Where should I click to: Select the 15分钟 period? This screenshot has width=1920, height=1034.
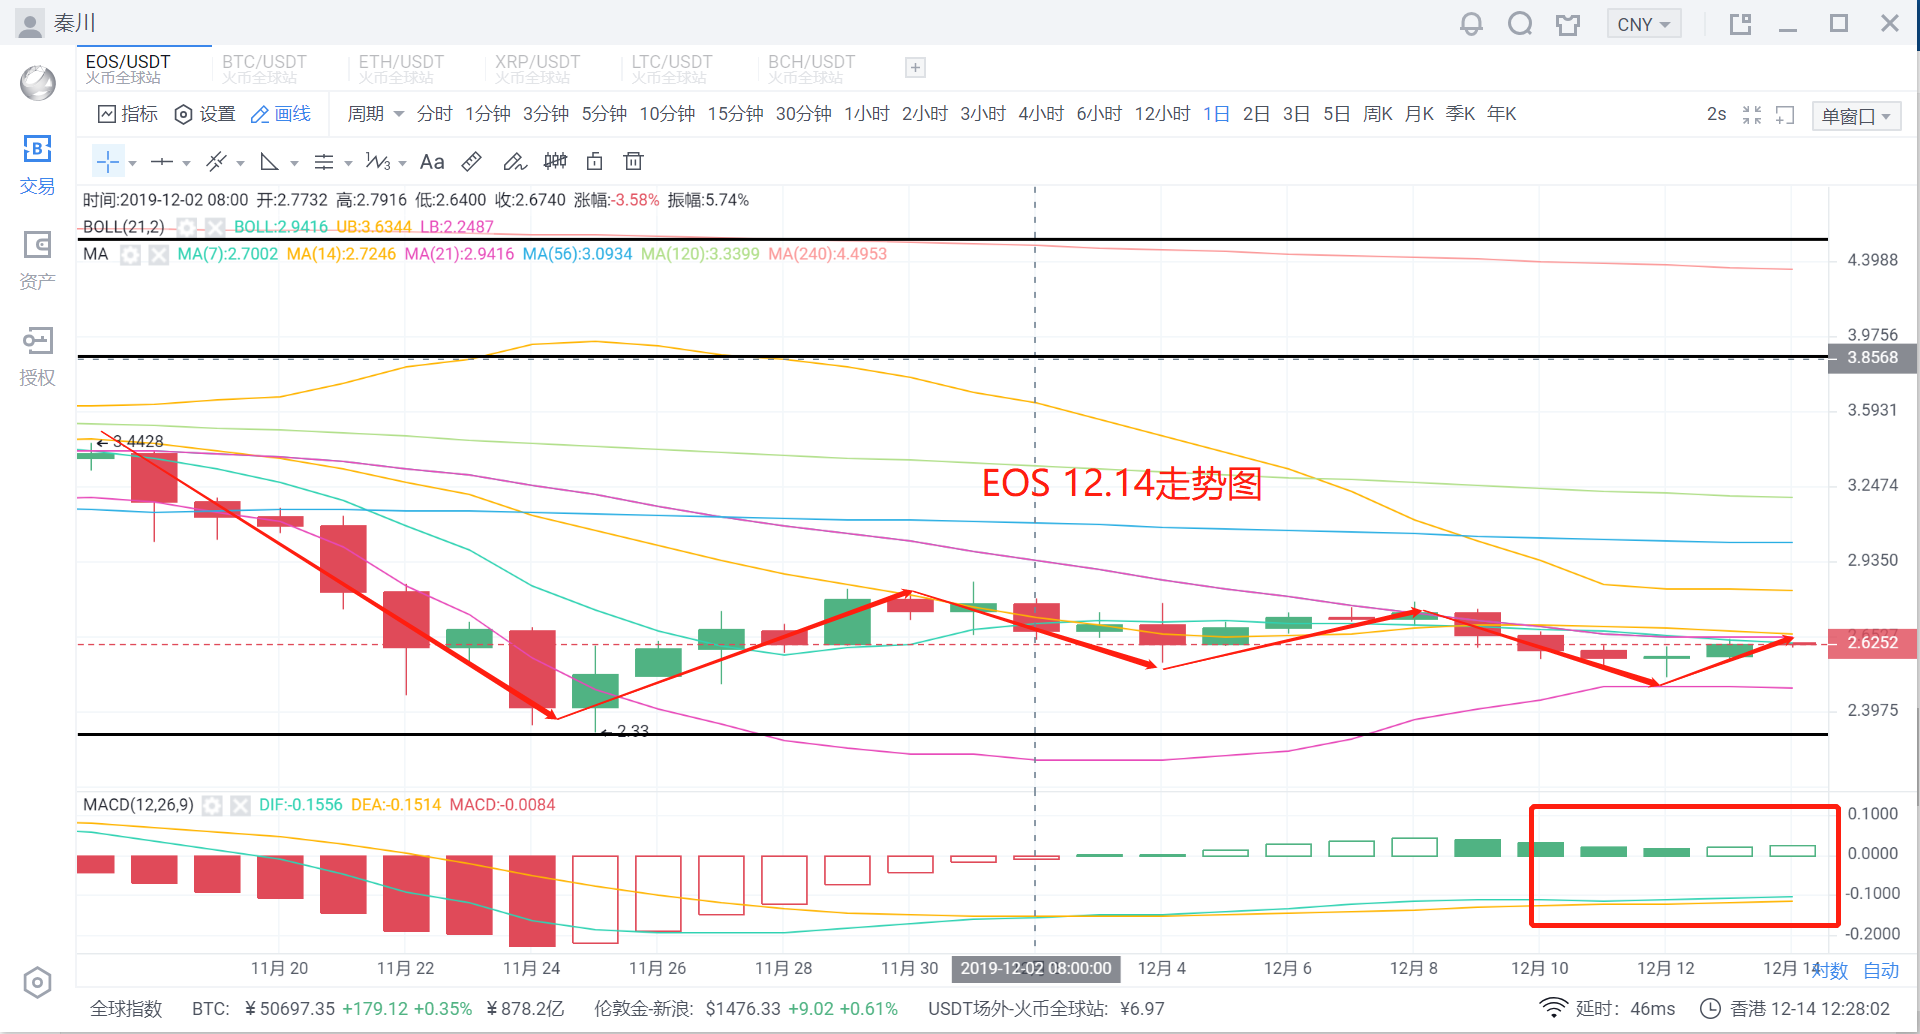click(736, 114)
